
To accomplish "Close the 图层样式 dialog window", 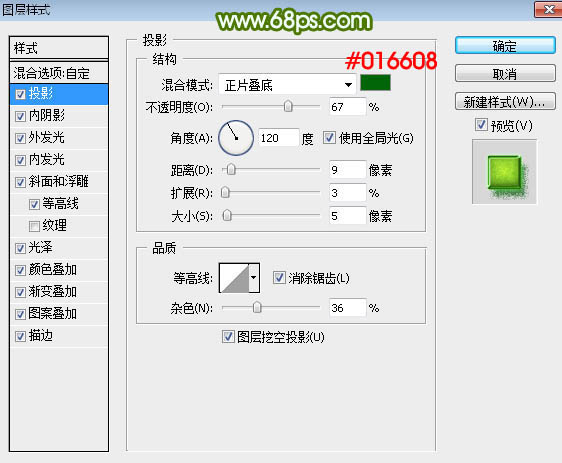I will click(x=548, y=9).
